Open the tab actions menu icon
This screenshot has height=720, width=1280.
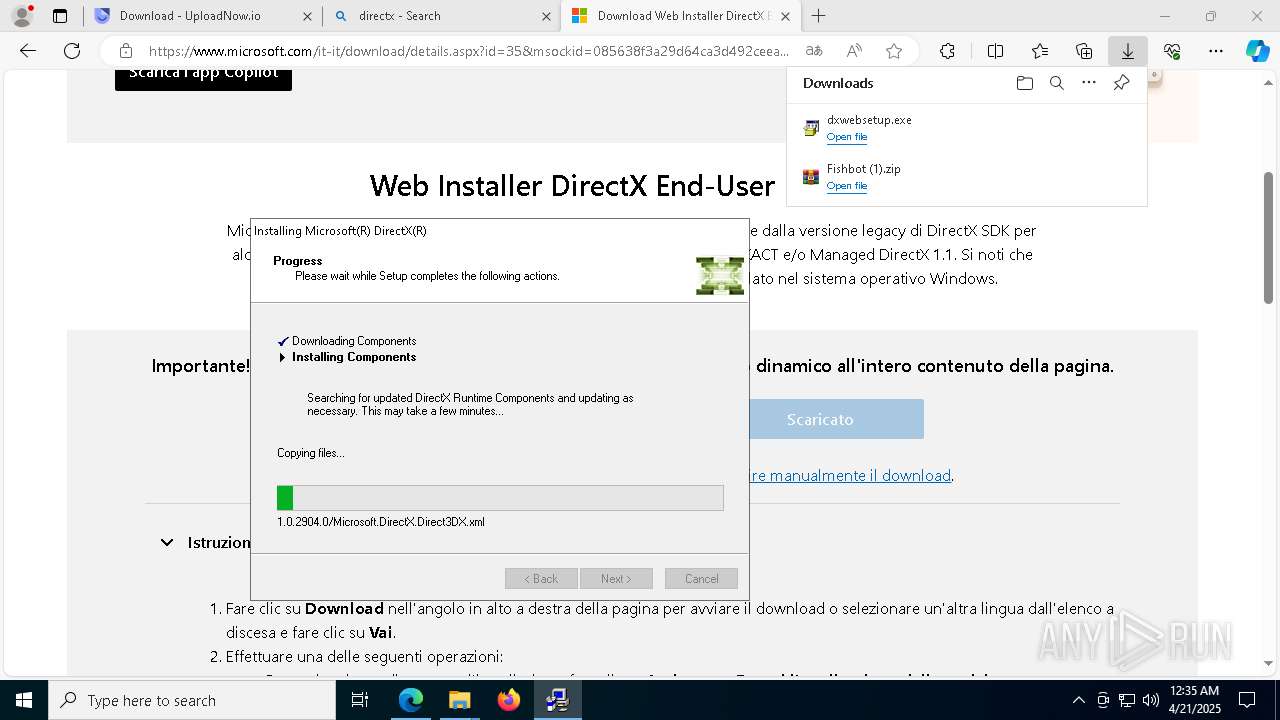[60, 16]
